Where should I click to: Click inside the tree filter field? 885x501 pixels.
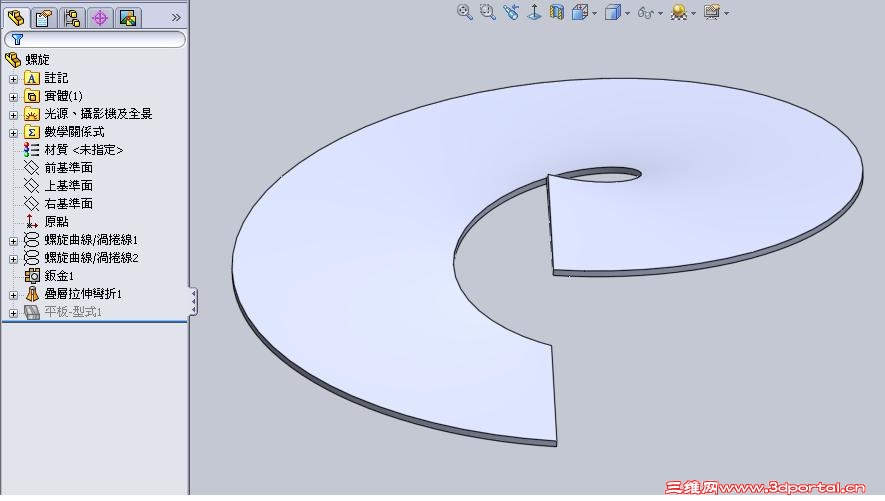(x=95, y=39)
